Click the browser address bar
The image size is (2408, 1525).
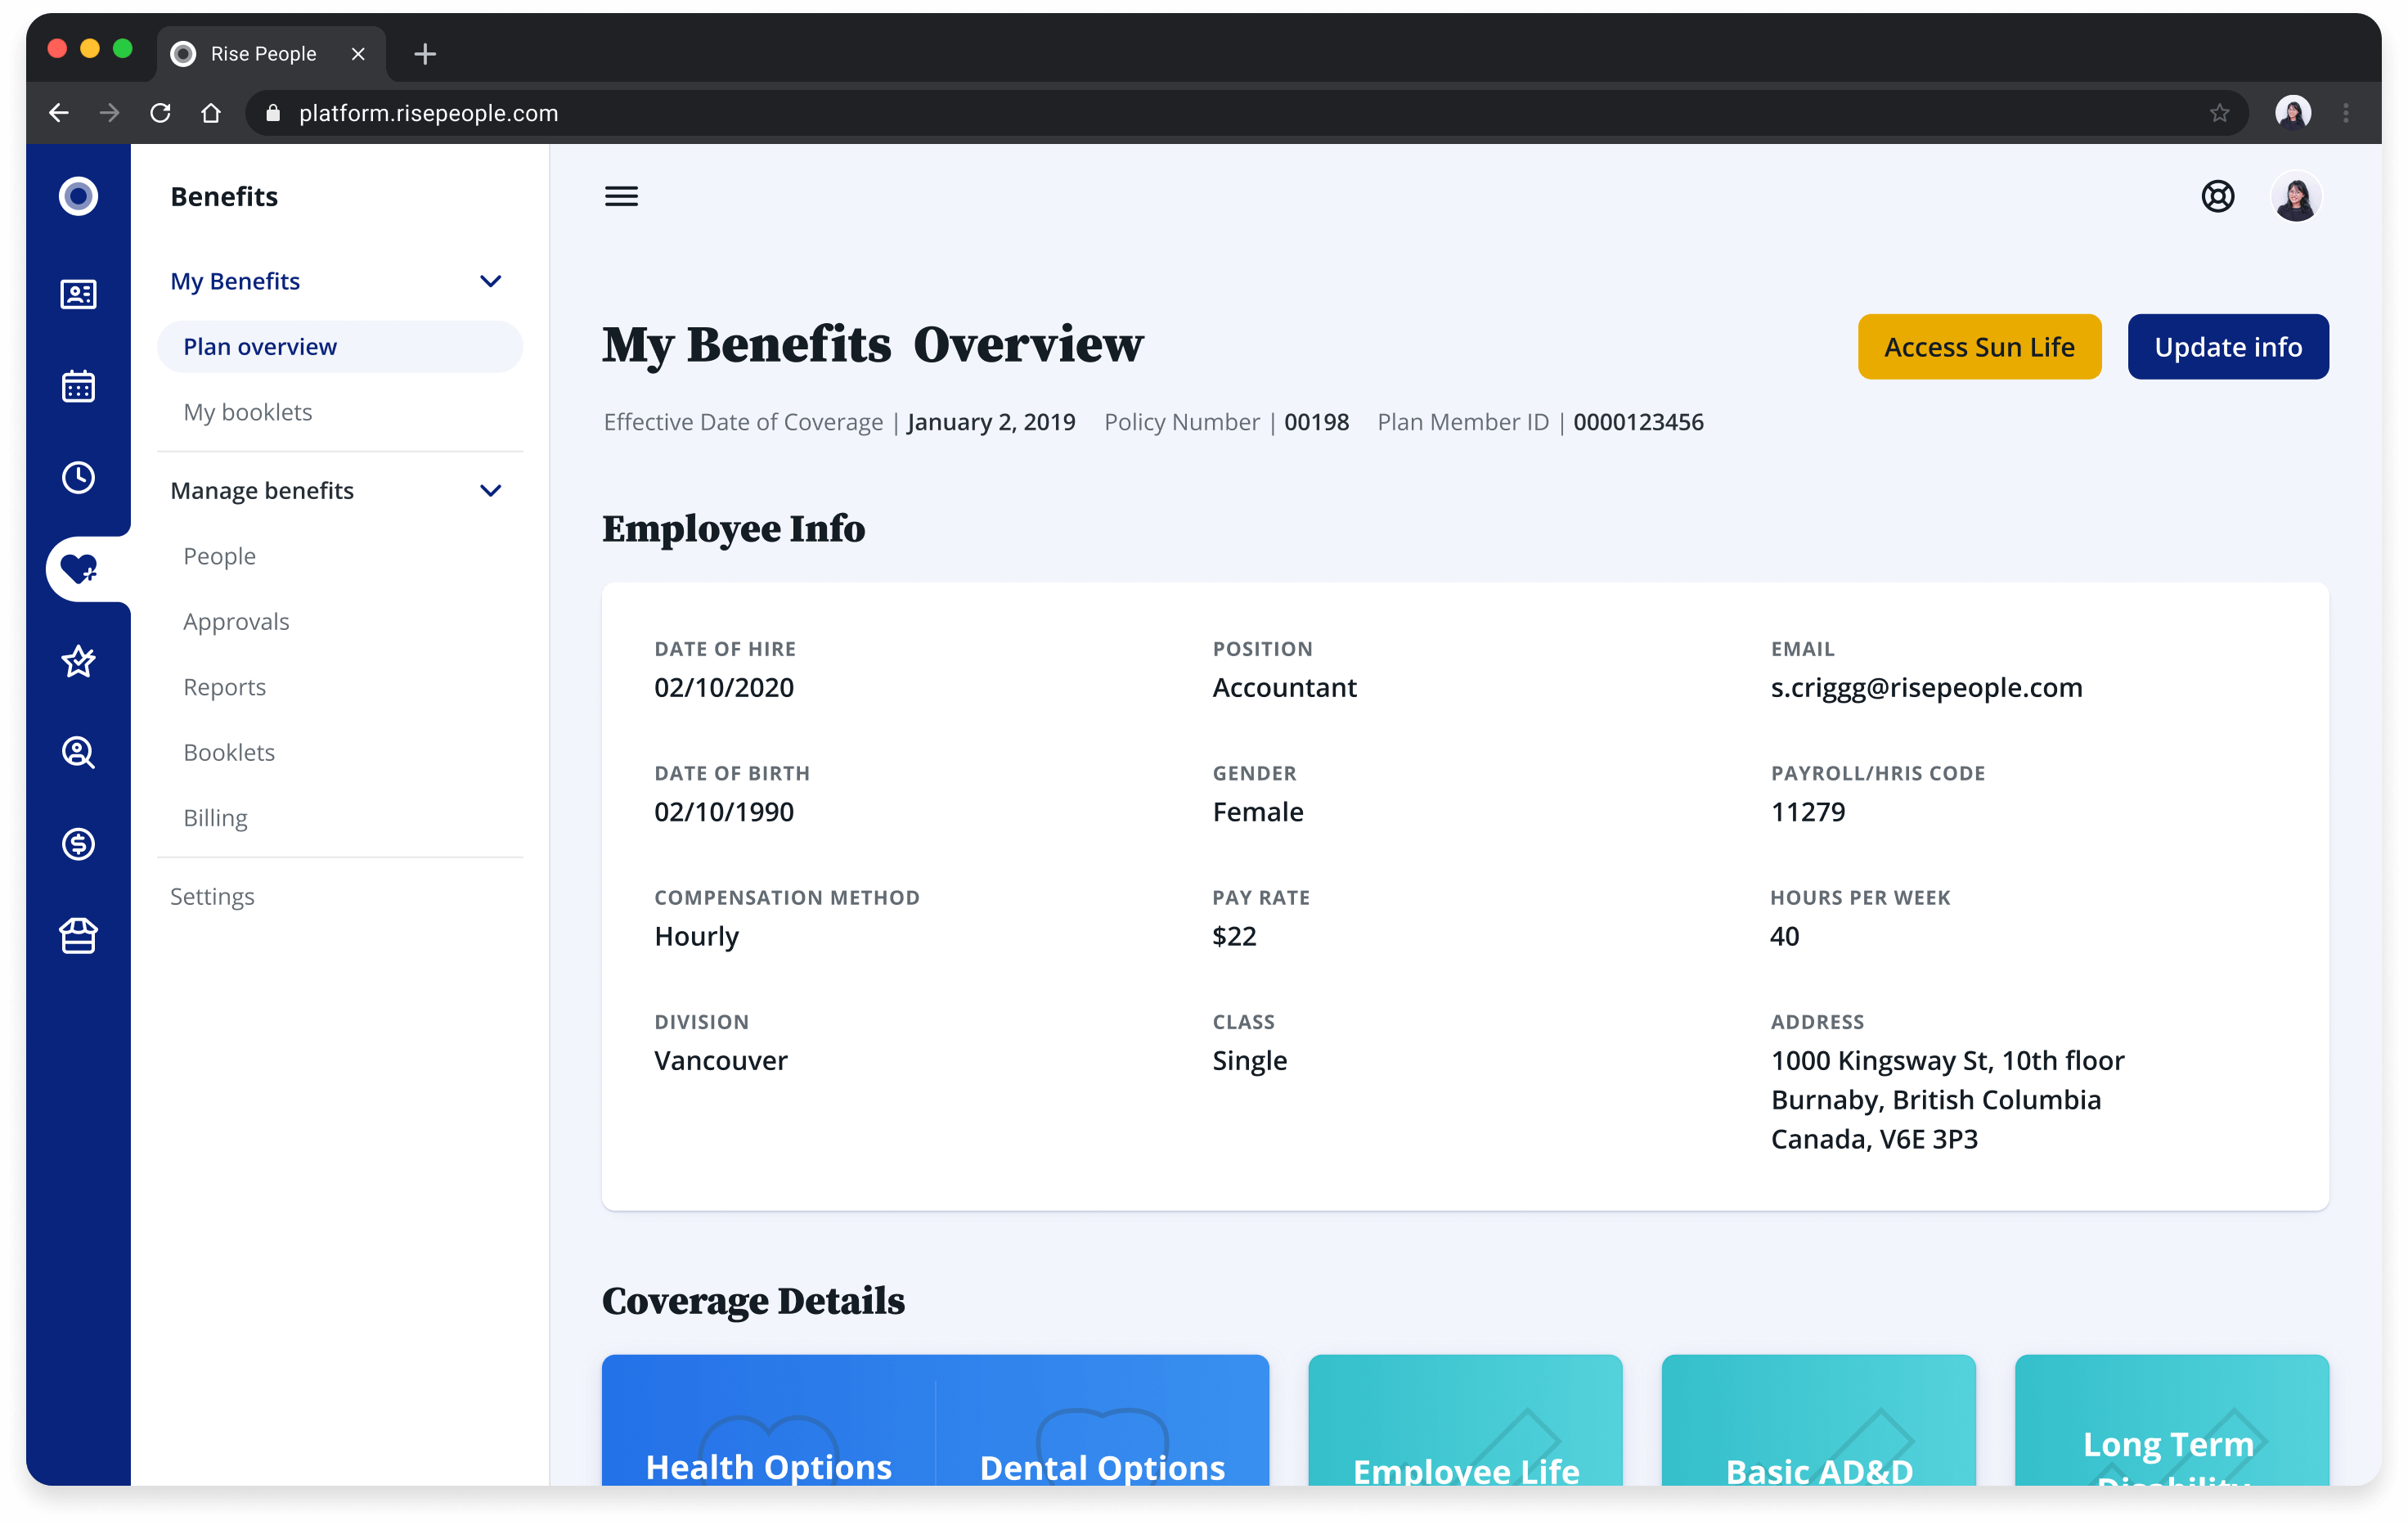point(1246,113)
